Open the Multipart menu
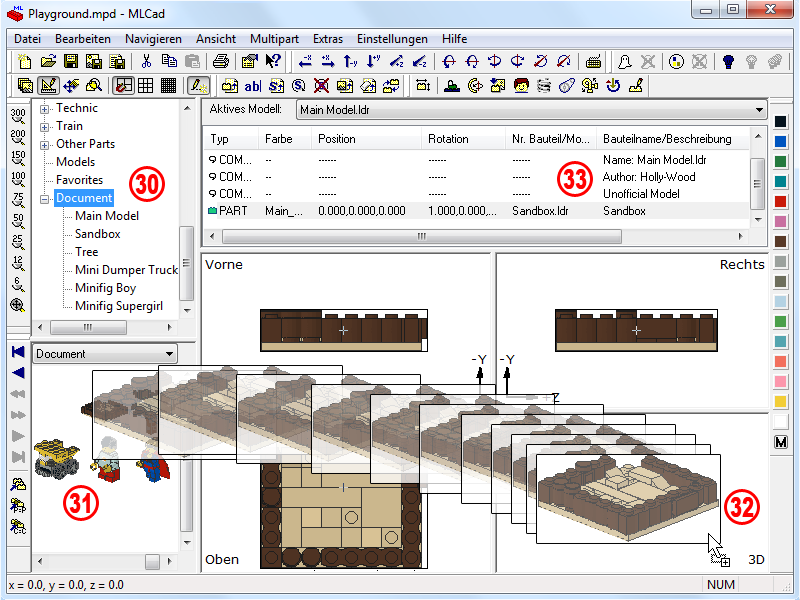Viewport: 800px width, 600px height. [x=274, y=39]
